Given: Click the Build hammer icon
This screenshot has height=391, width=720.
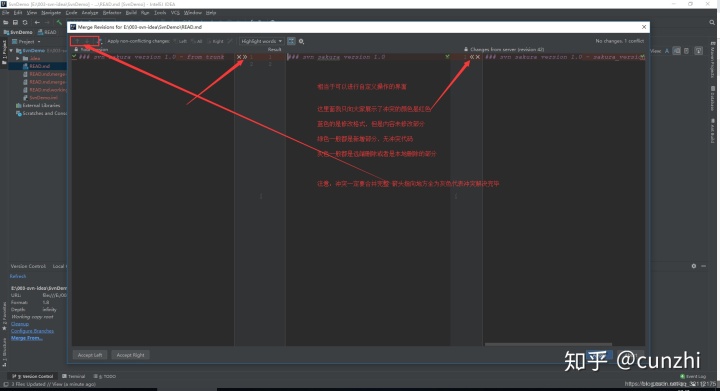Looking at the screenshot, I should [x=59, y=22].
